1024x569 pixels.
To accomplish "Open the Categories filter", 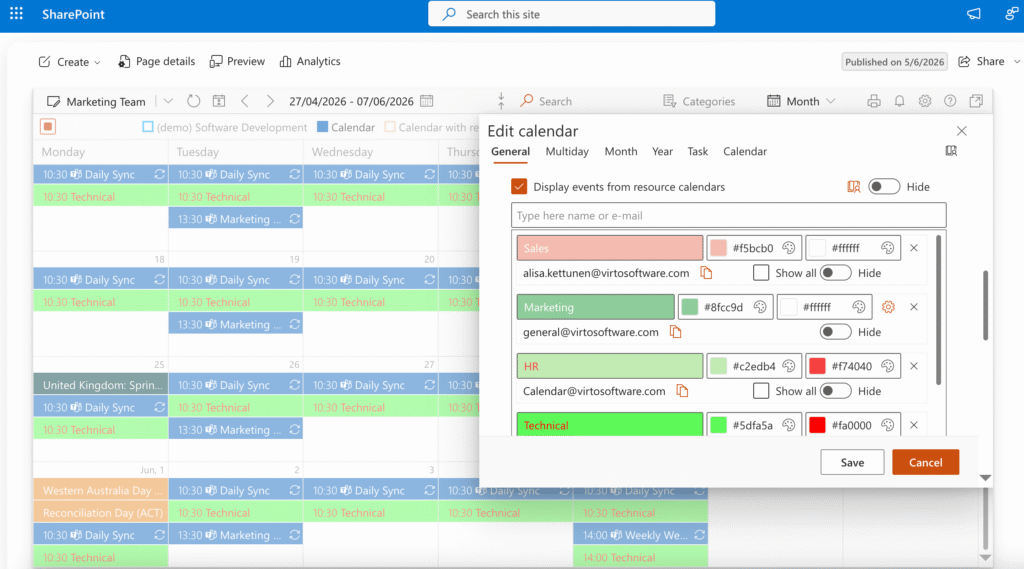I will point(699,101).
